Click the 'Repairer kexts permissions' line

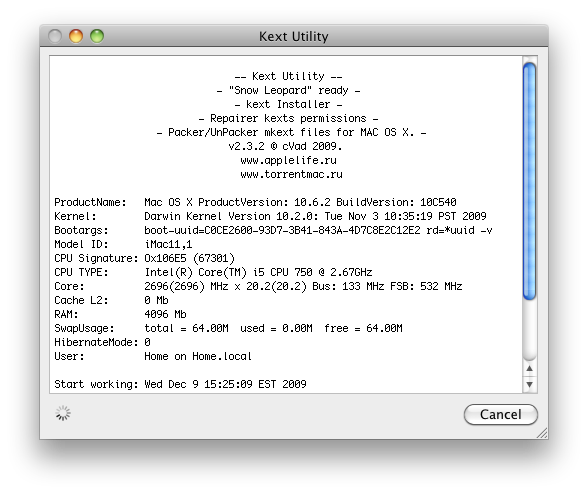288,119
